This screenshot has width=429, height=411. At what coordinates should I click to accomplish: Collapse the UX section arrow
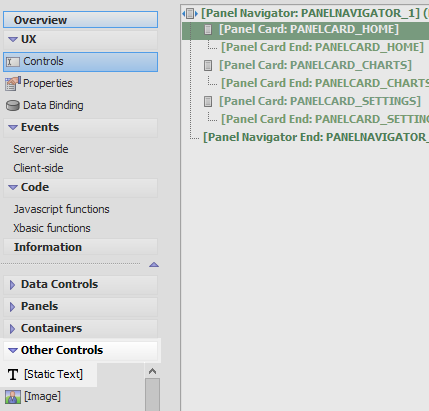pyautogui.click(x=13, y=39)
